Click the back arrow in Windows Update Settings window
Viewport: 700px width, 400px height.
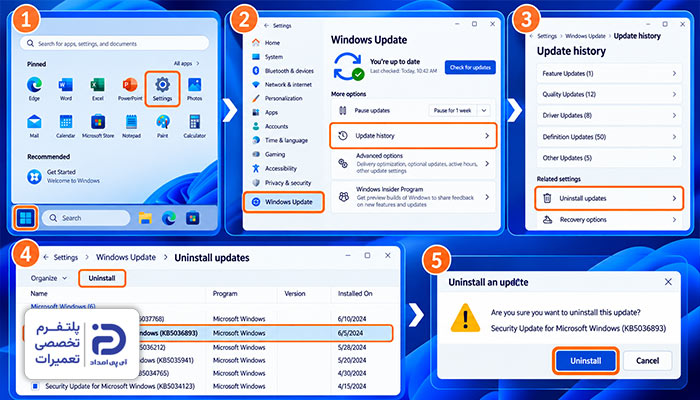point(267,26)
